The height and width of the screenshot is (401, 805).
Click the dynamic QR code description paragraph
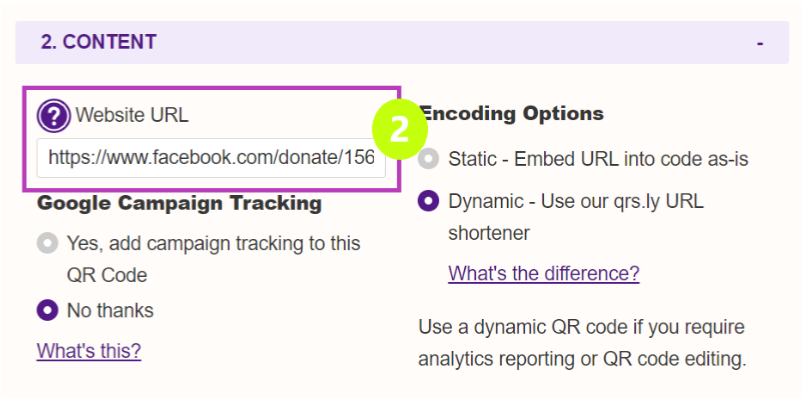[x=582, y=343]
